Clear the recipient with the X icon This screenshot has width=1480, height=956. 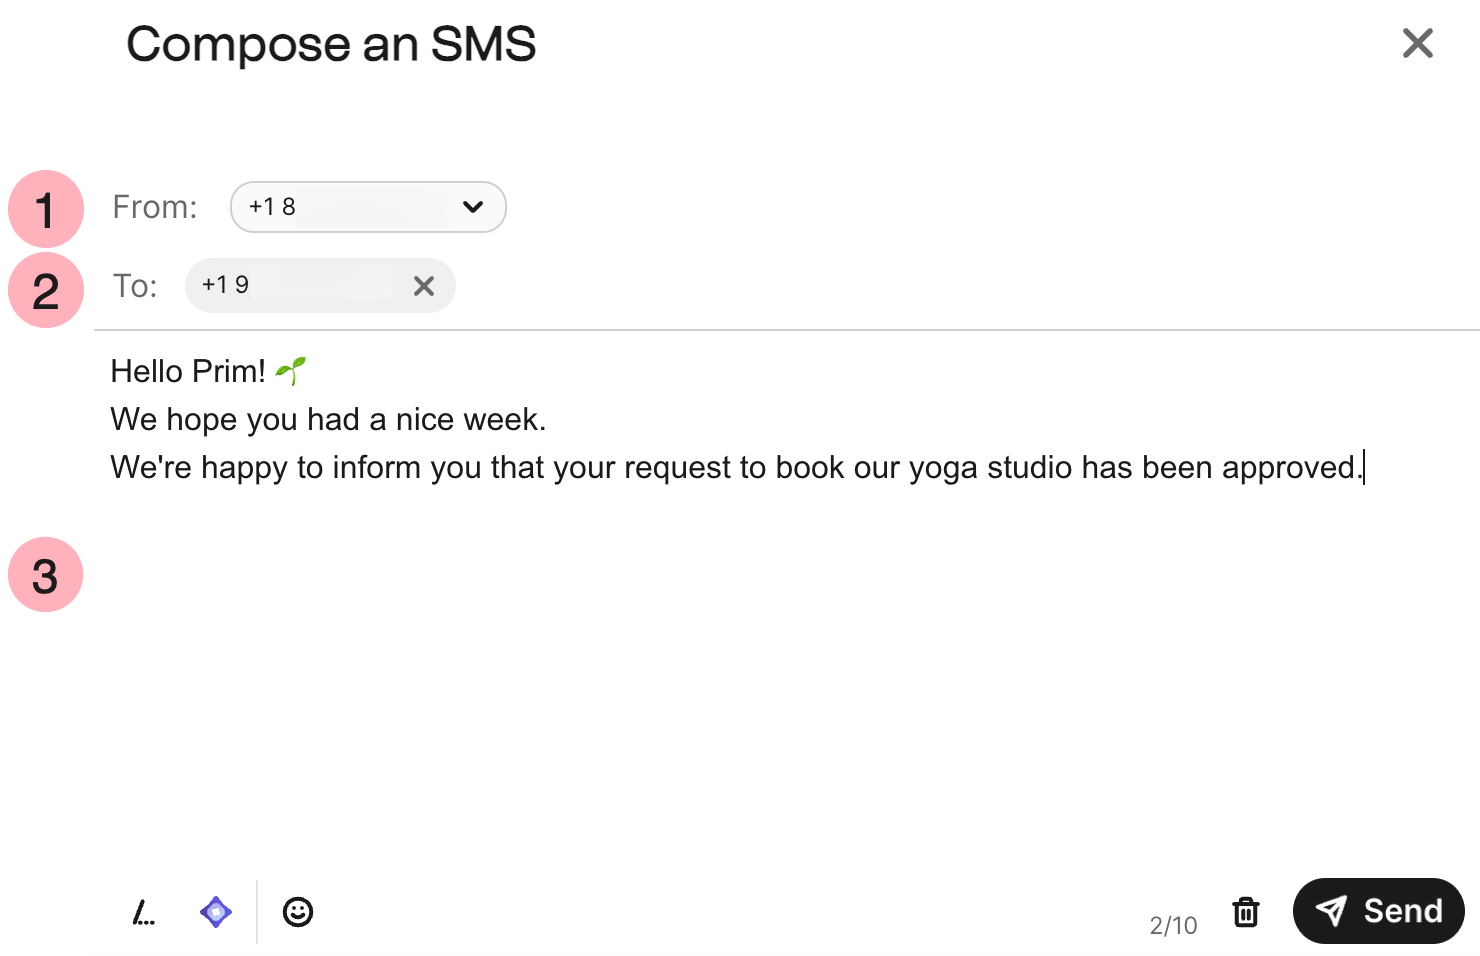click(423, 286)
